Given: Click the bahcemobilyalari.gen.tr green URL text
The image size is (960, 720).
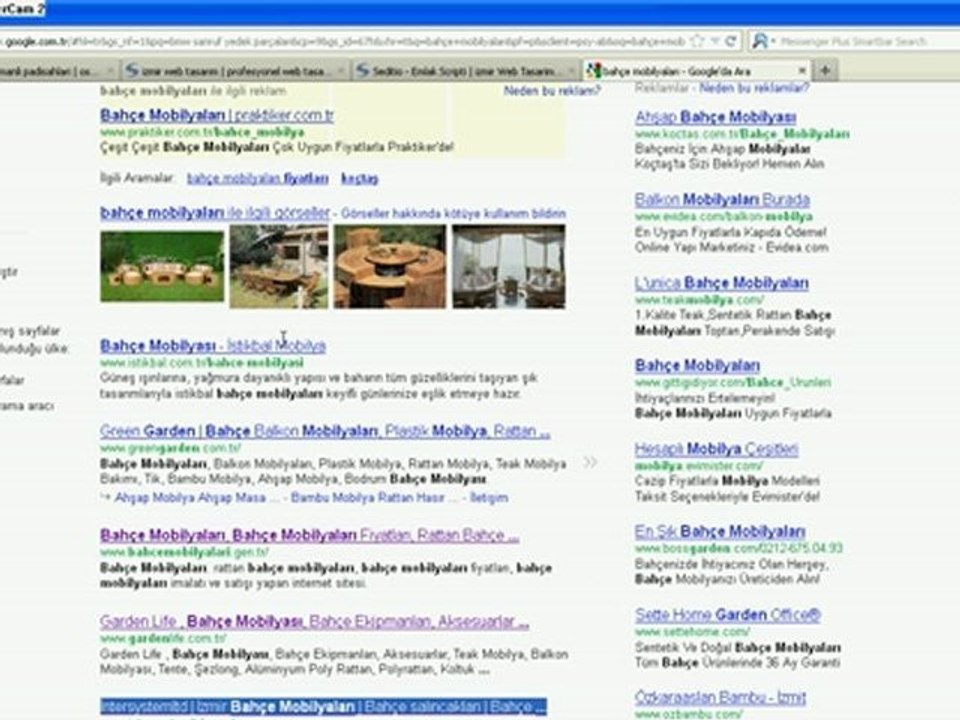Looking at the screenshot, I should click(184, 552).
